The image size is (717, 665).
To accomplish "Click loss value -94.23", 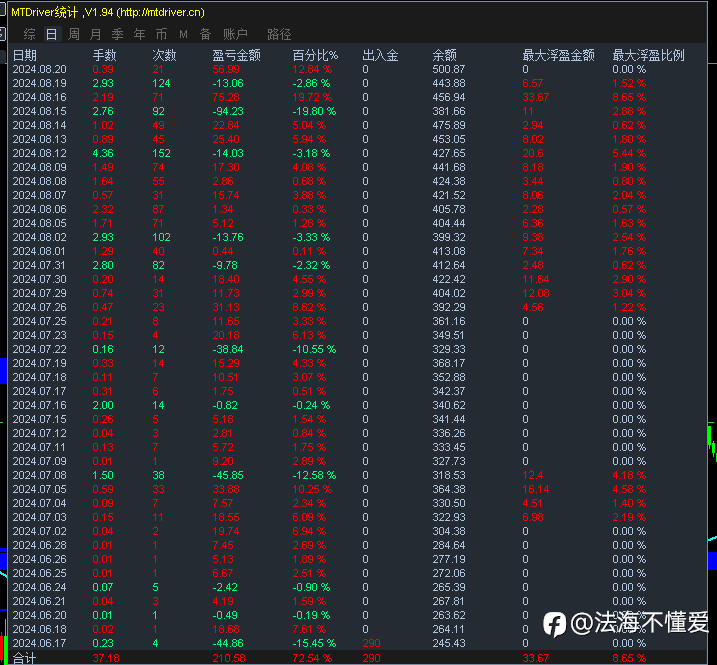I will pyautogui.click(x=228, y=111).
